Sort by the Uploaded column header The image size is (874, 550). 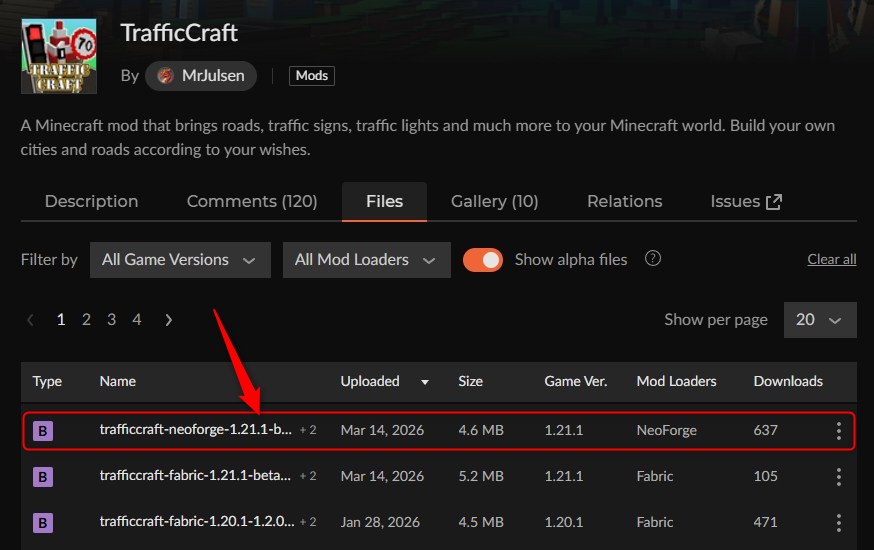pyautogui.click(x=370, y=381)
